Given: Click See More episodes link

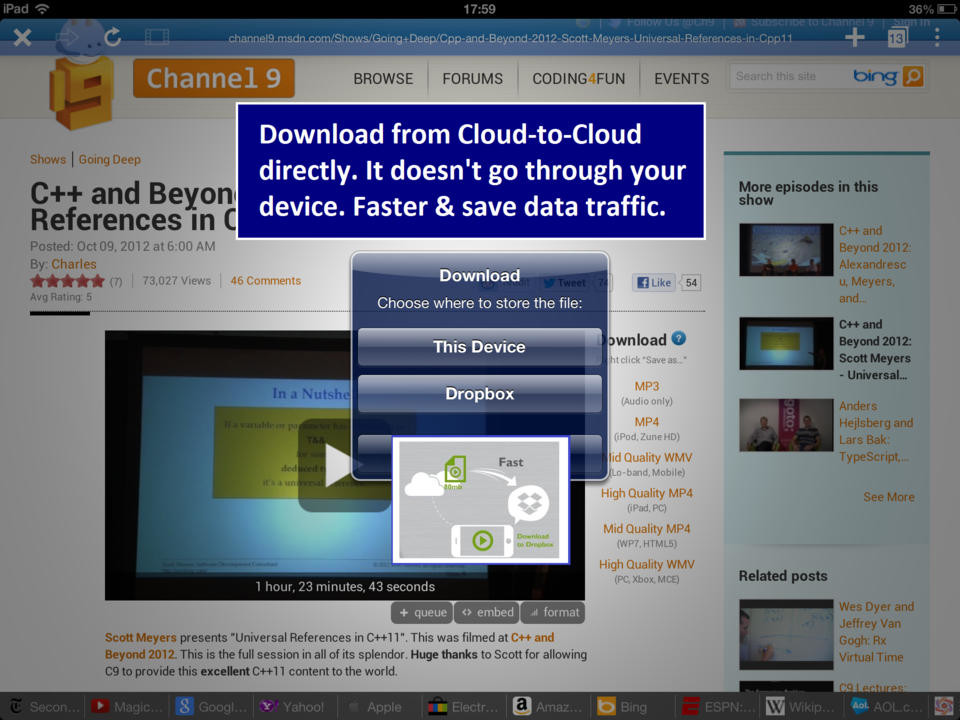Looking at the screenshot, I should [888, 497].
